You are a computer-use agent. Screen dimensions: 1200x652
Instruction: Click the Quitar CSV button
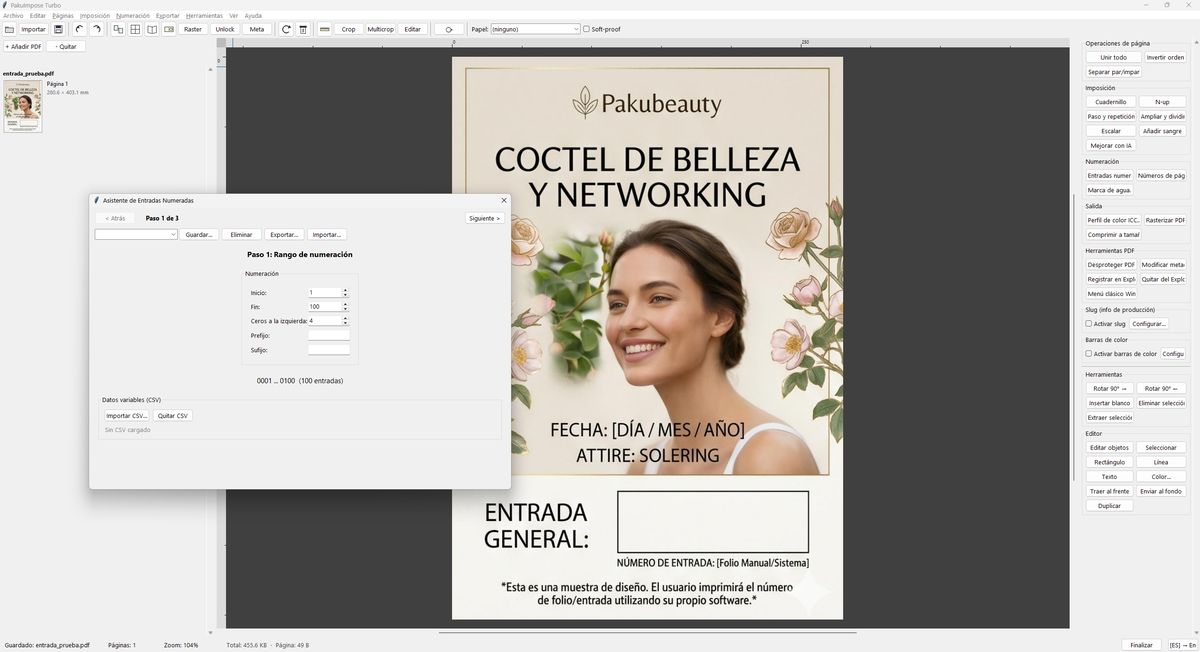pos(173,415)
